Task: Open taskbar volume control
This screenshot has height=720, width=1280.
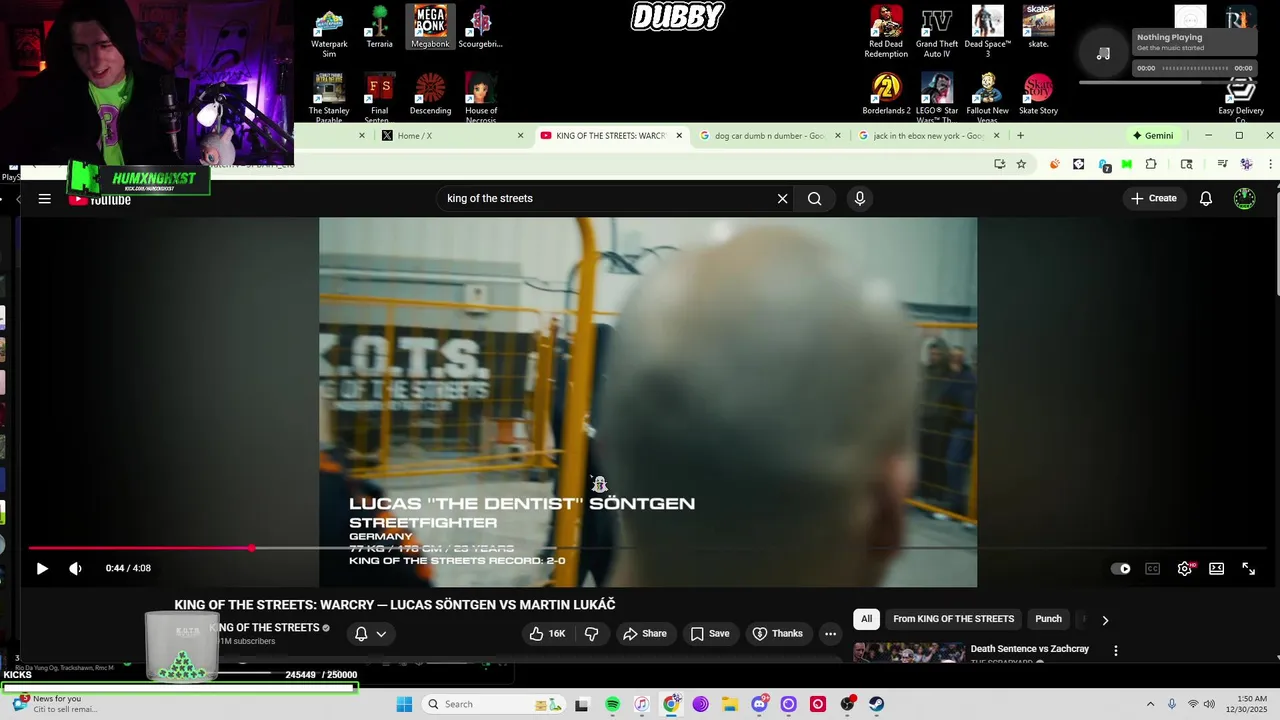Action: click(x=1209, y=705)
